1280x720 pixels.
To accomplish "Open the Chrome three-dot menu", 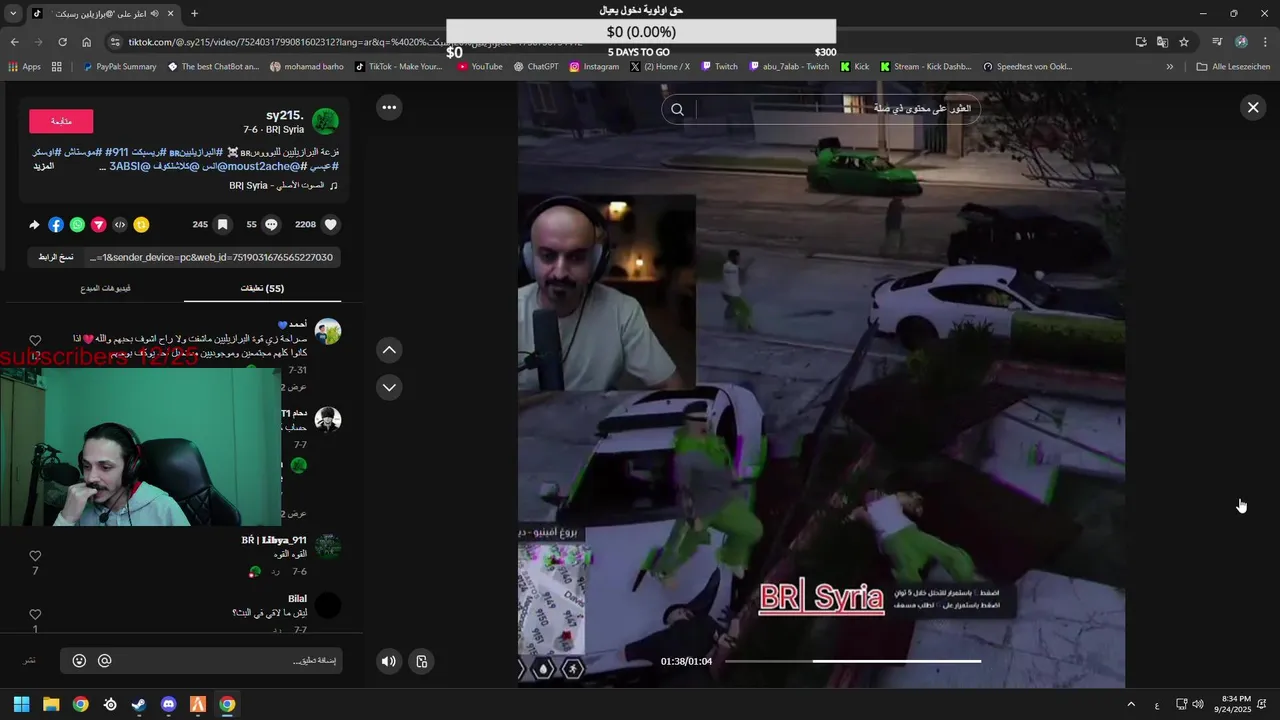I will click(1265, 42).
